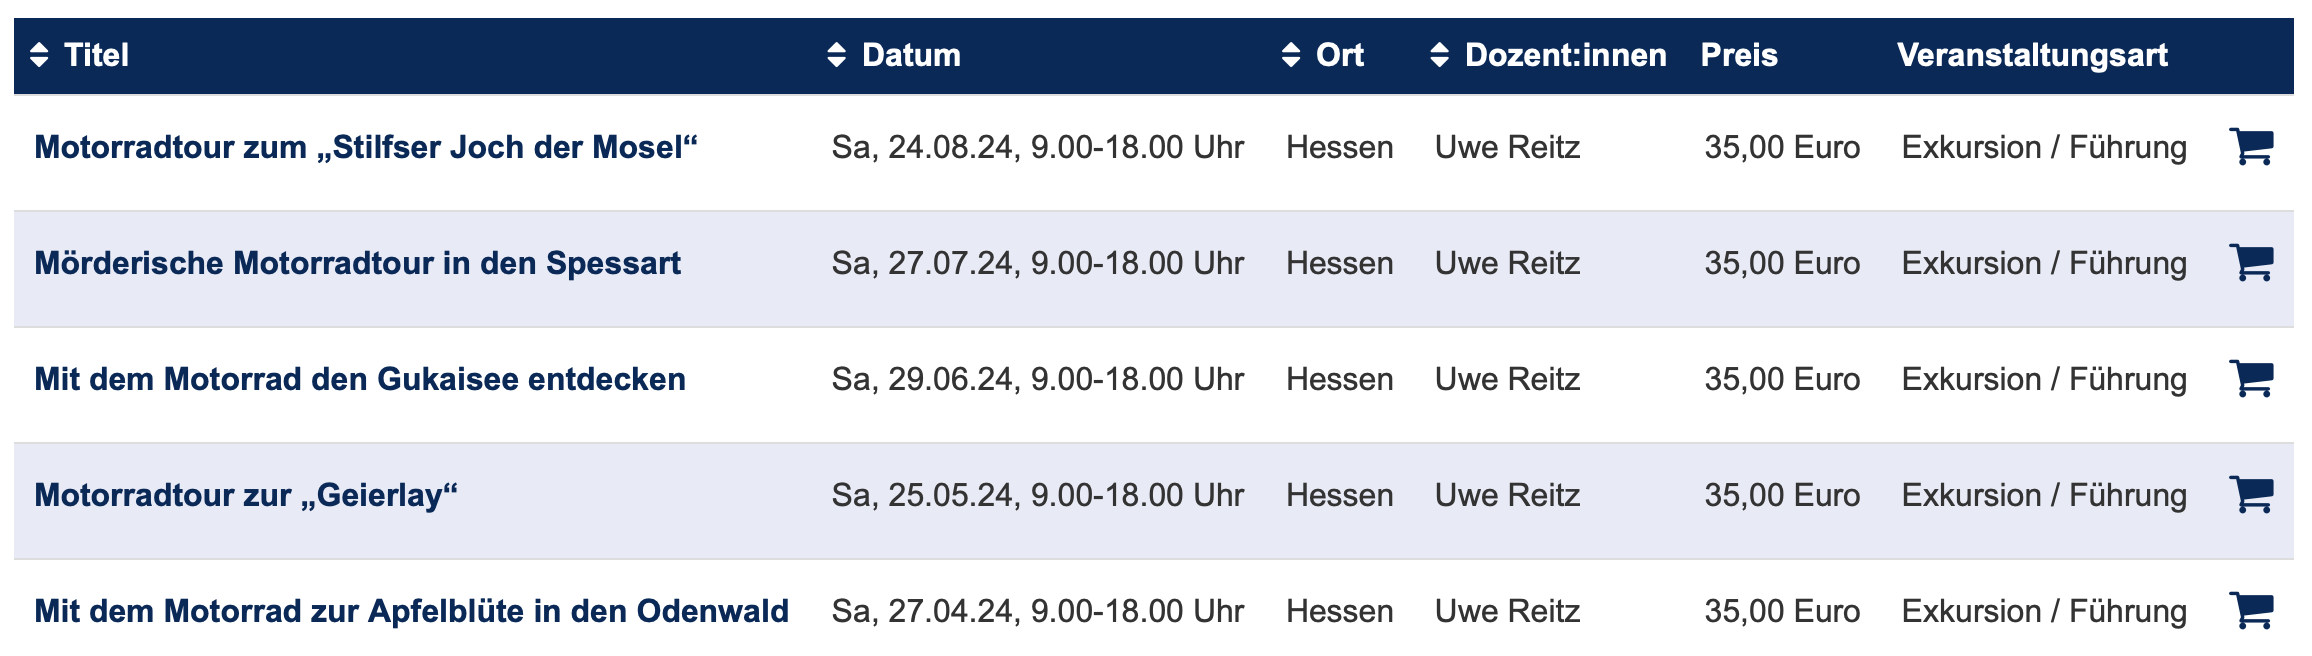Image resolution: width=2312 pixels, height=656 pixels.
Task: Add Stilfser Joch der Mosel tour to cart
Action: point(2251,147)
